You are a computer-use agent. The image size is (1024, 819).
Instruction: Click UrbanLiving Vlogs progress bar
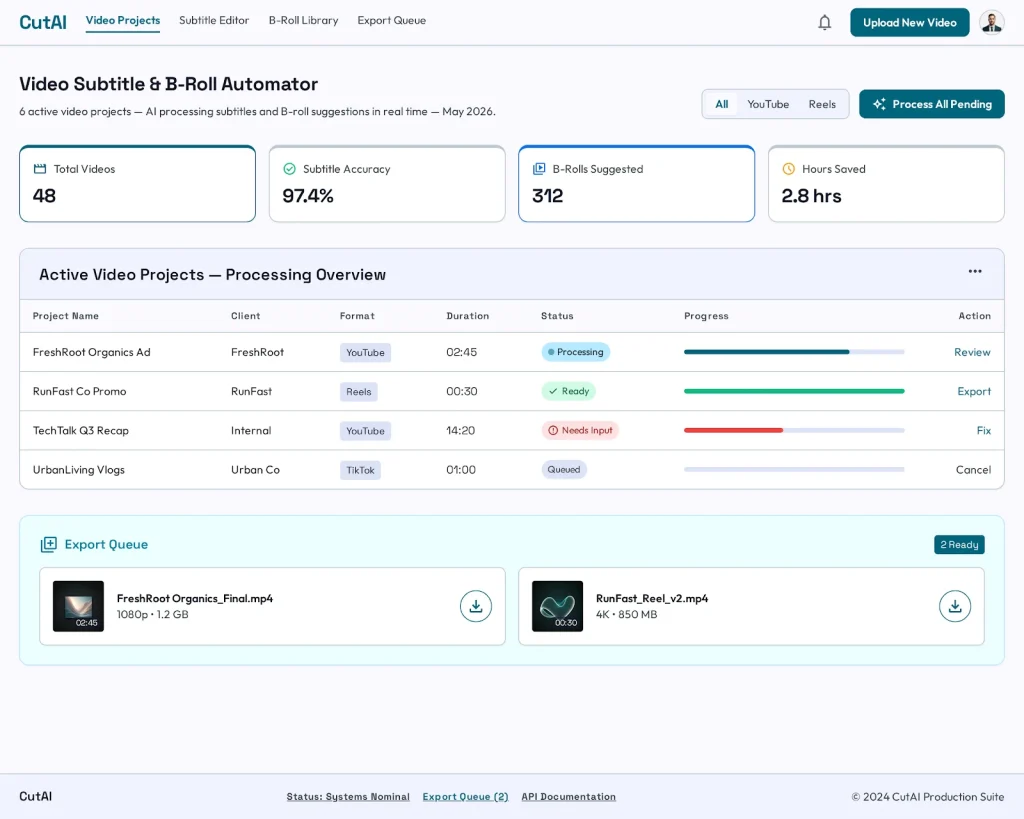(x=794, y=470)
